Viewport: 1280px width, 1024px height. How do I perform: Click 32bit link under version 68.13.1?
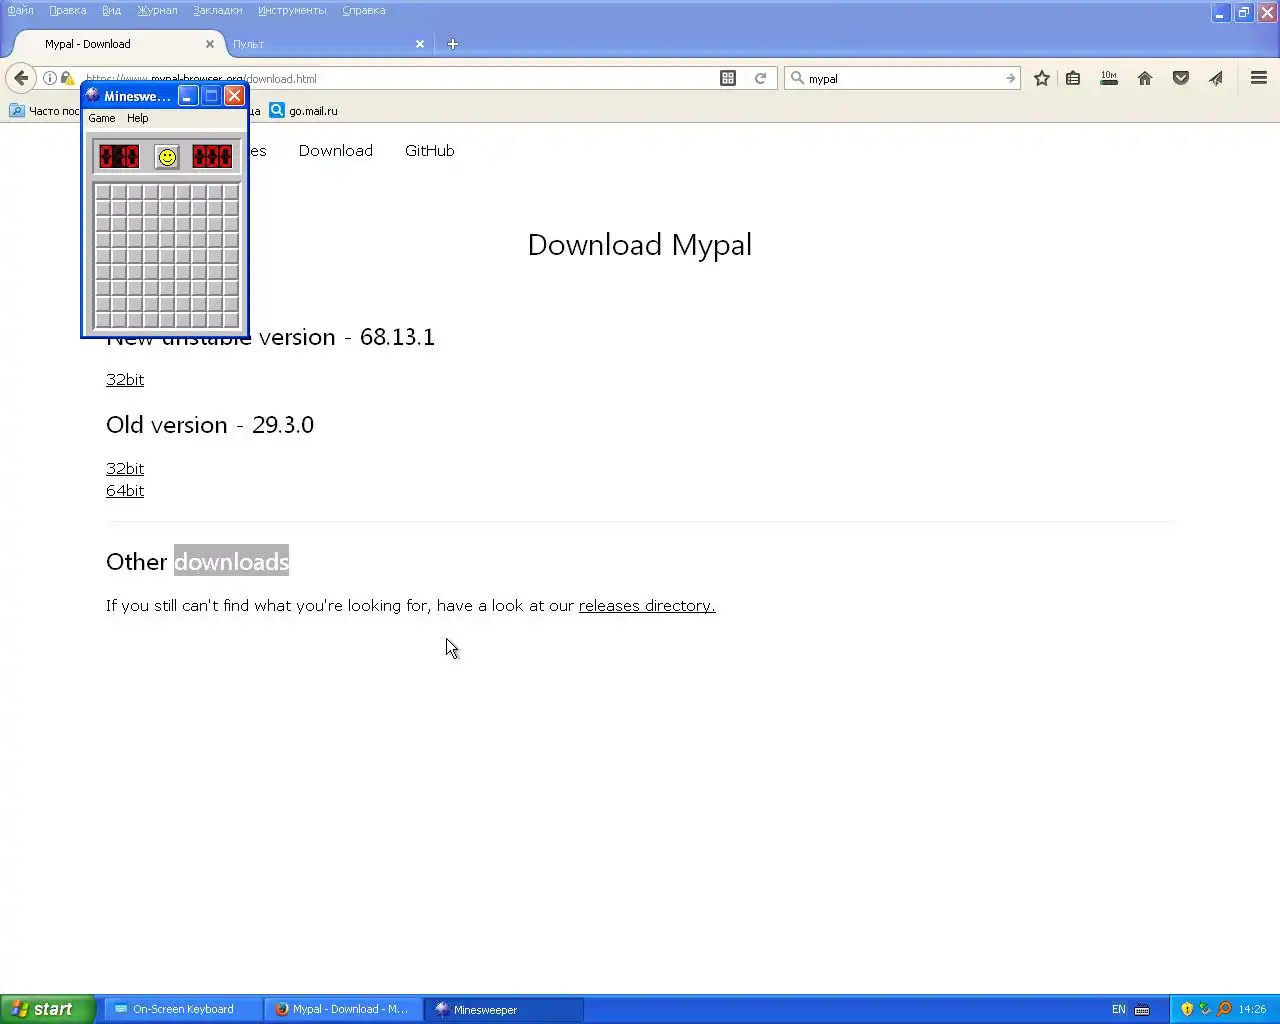pos(125,380)
